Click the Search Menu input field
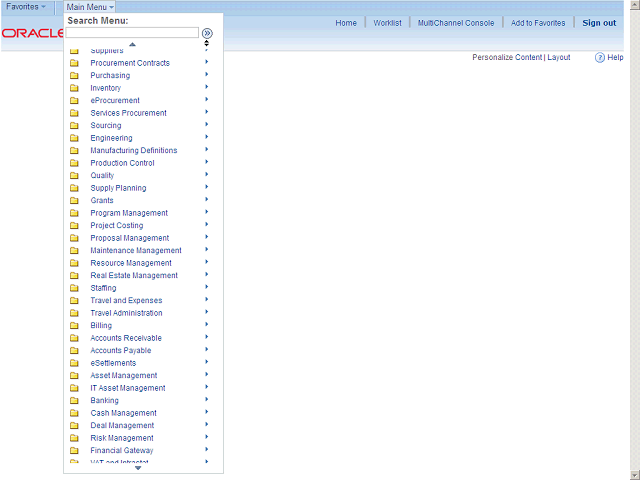This screenshot has width=640, height=480. click(132, 33)
